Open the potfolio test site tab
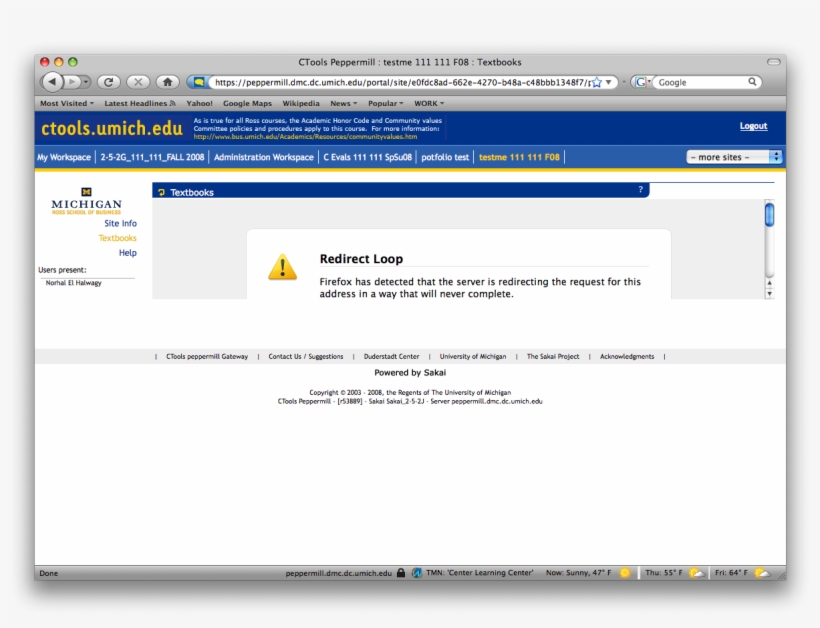This screenshot has width=820, height=628. tap(445, 157)
